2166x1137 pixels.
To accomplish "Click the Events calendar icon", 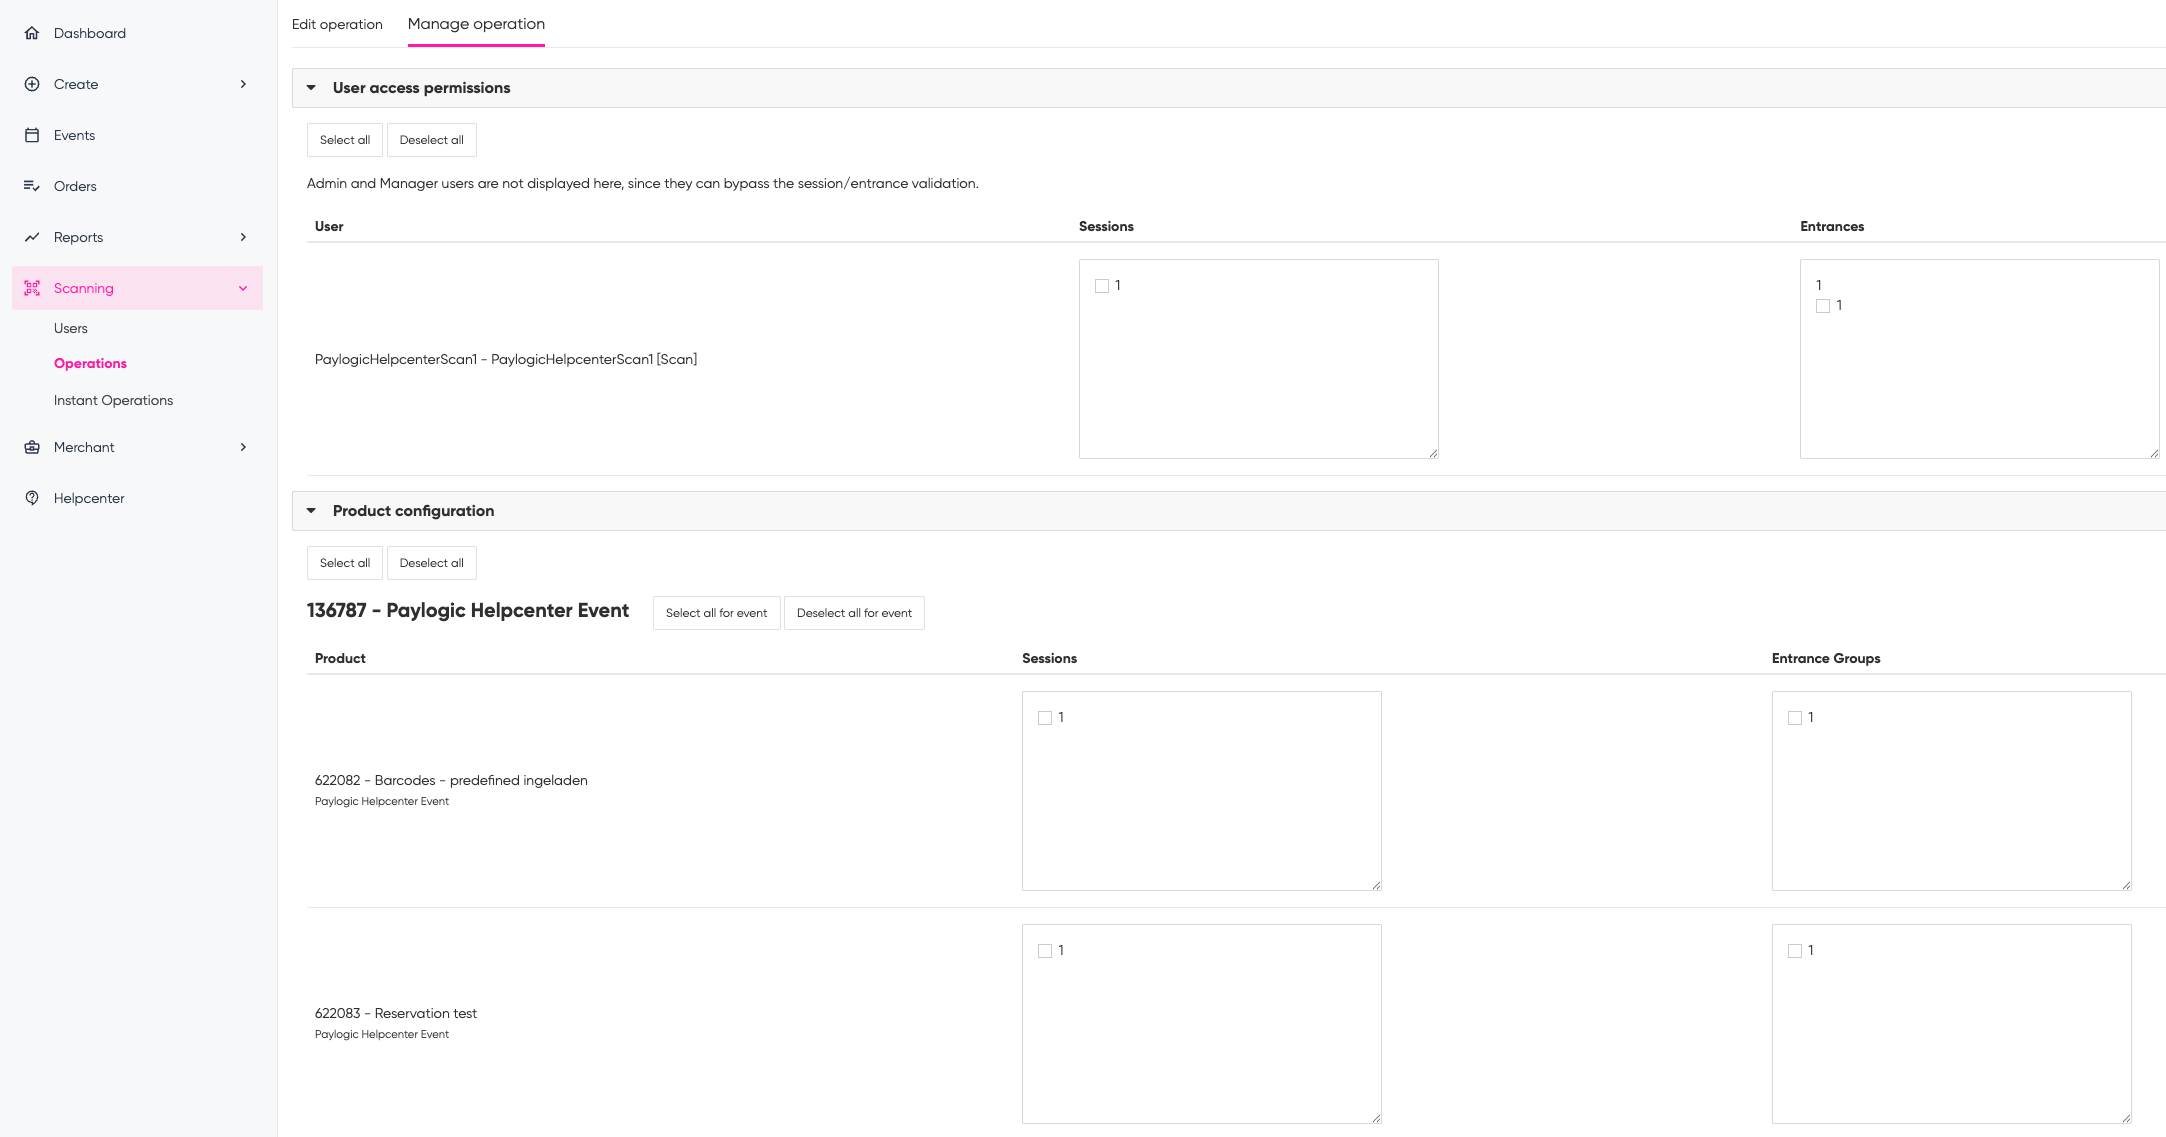I will (32, 135).
